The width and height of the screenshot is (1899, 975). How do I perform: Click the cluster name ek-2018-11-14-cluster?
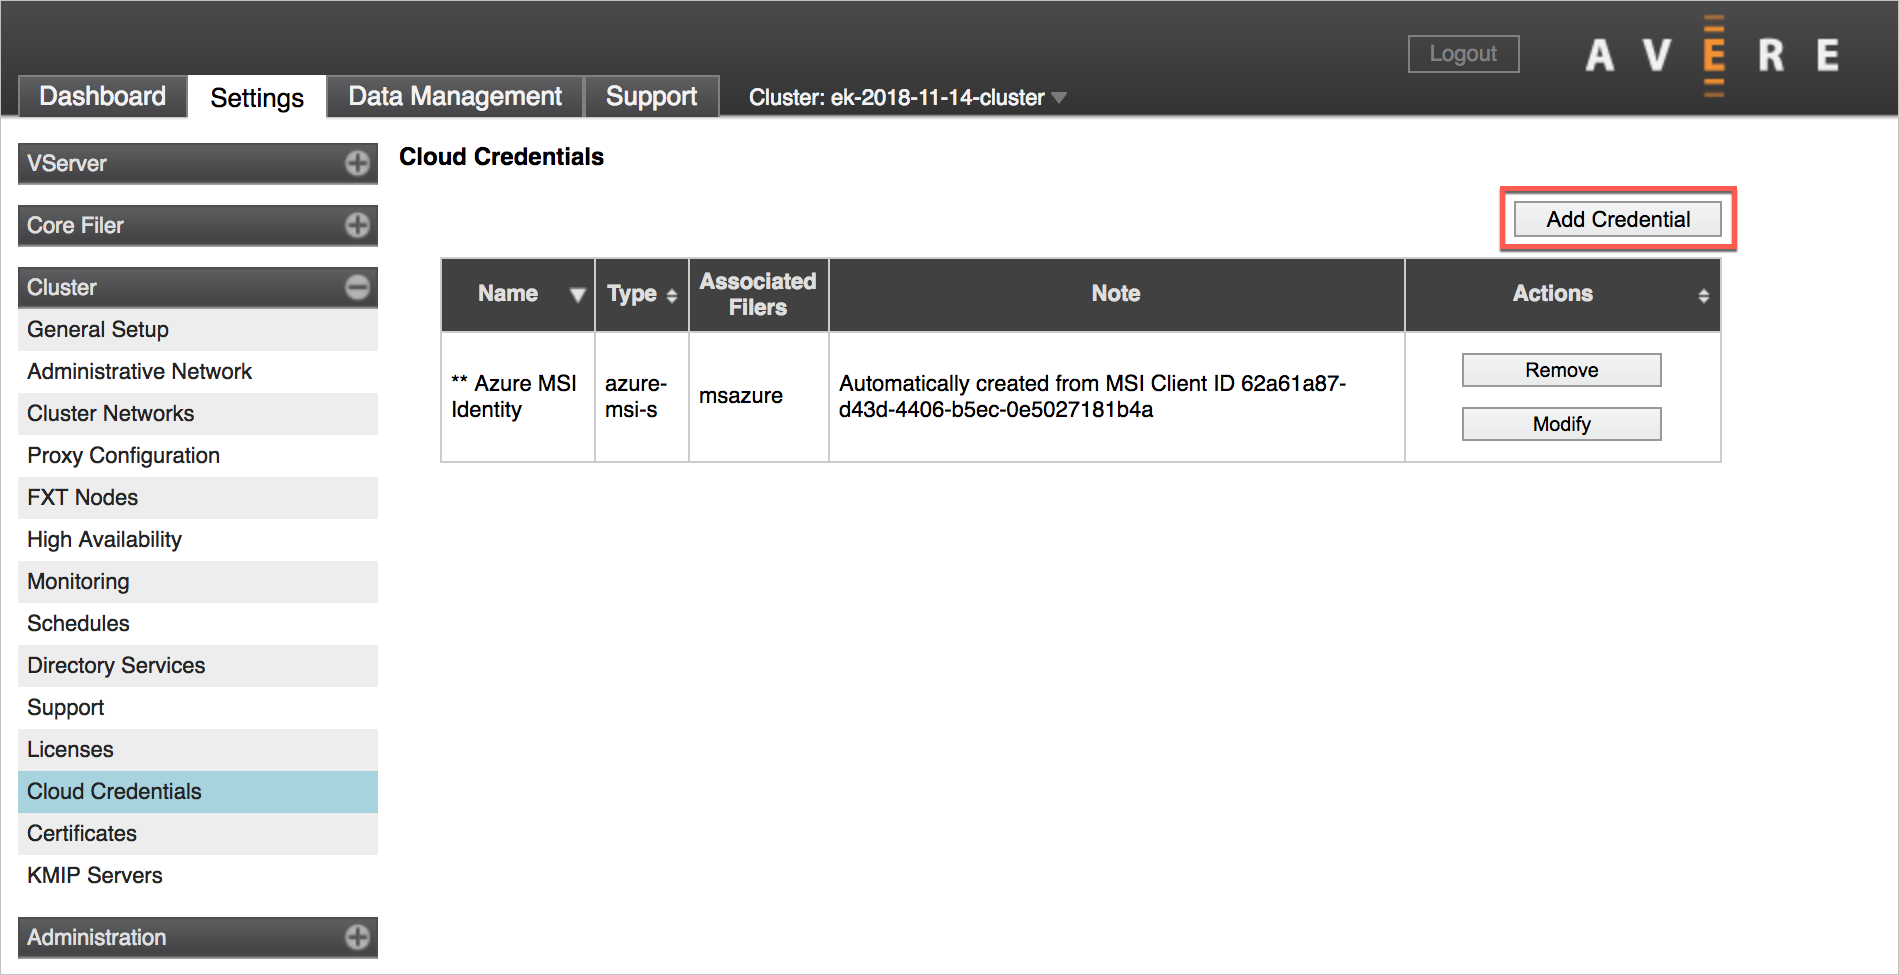coord(937,98)
